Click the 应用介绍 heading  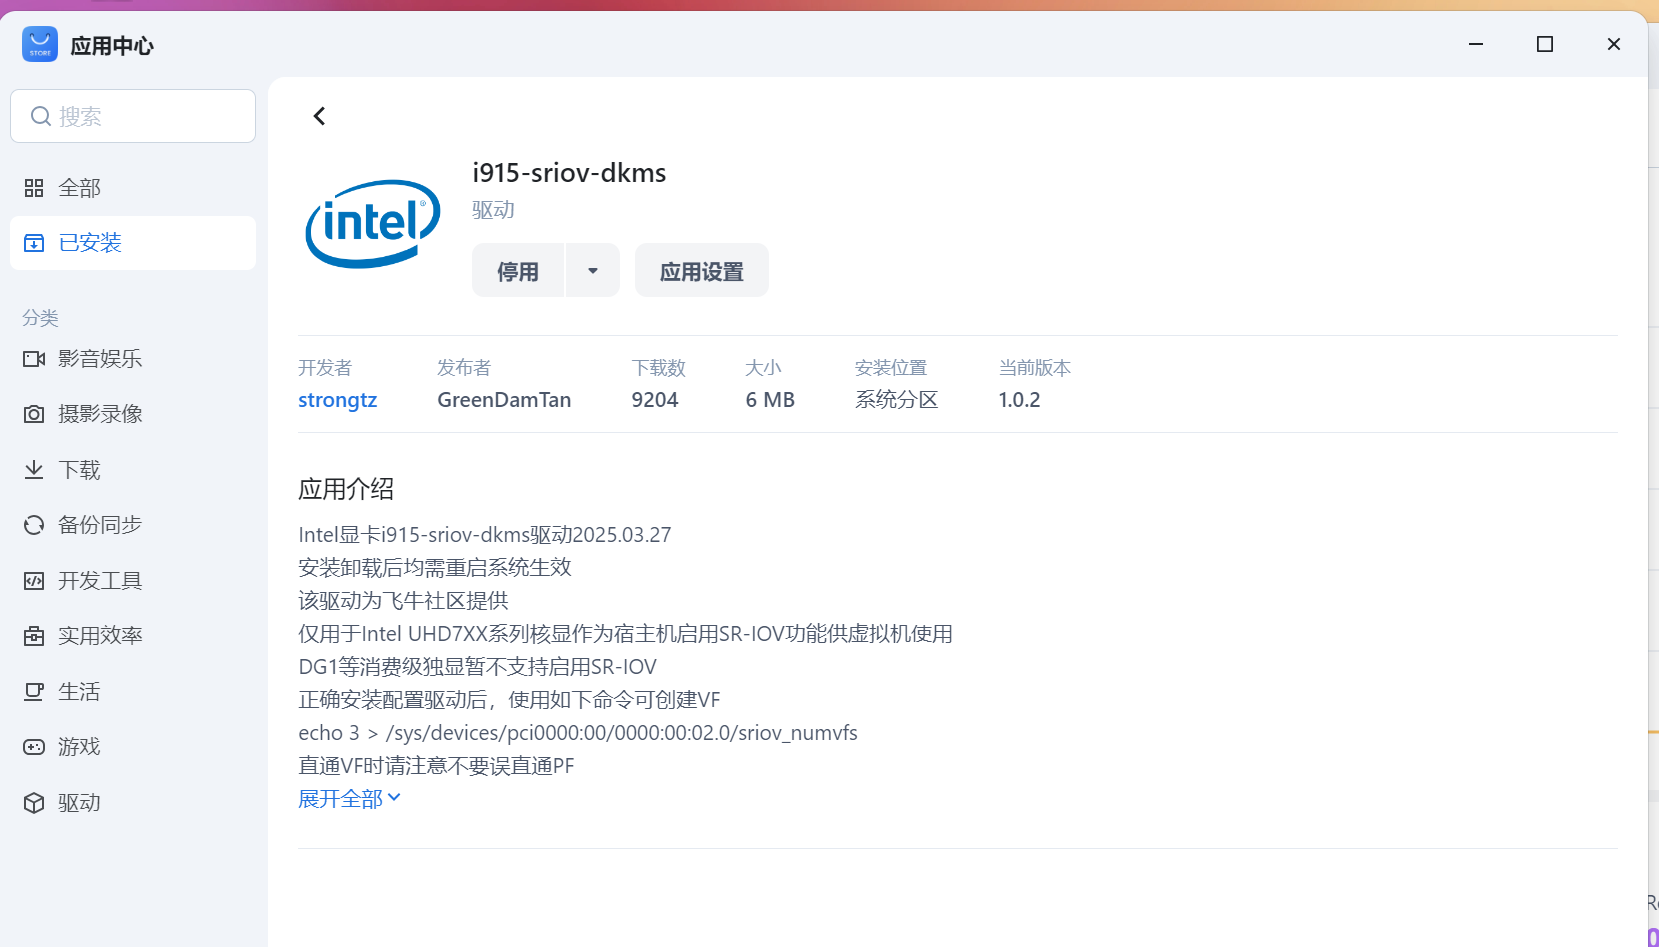[x=346, y=489]
